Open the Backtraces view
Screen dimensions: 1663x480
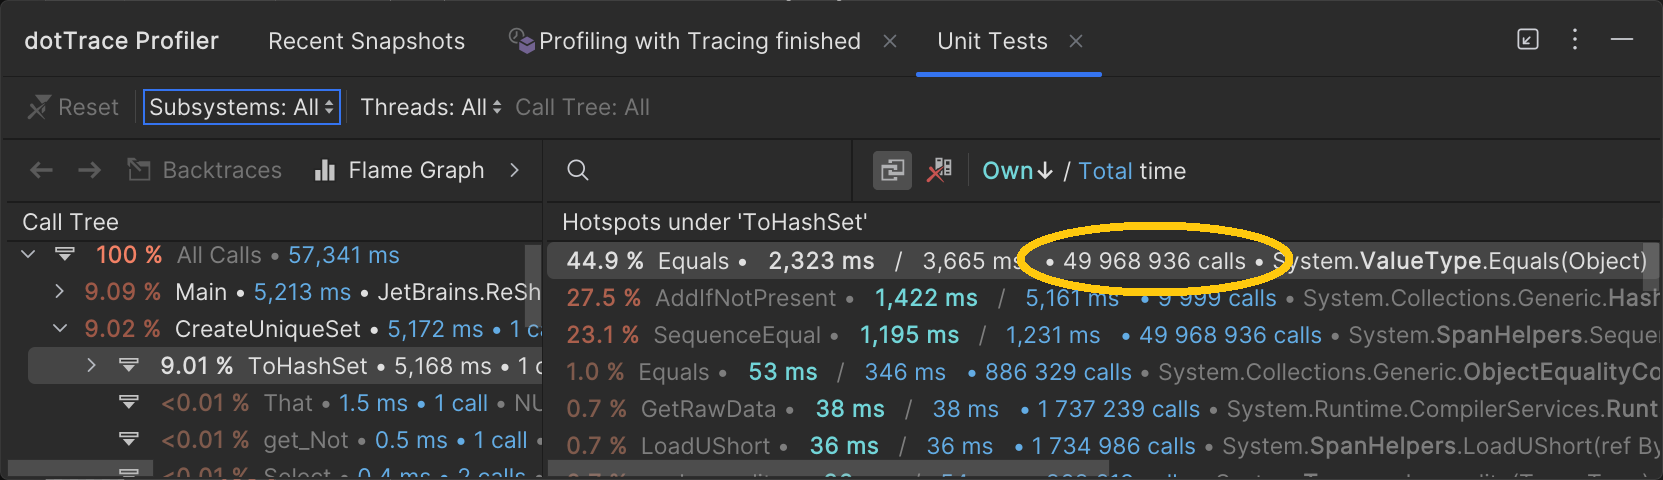coord(205,171)
